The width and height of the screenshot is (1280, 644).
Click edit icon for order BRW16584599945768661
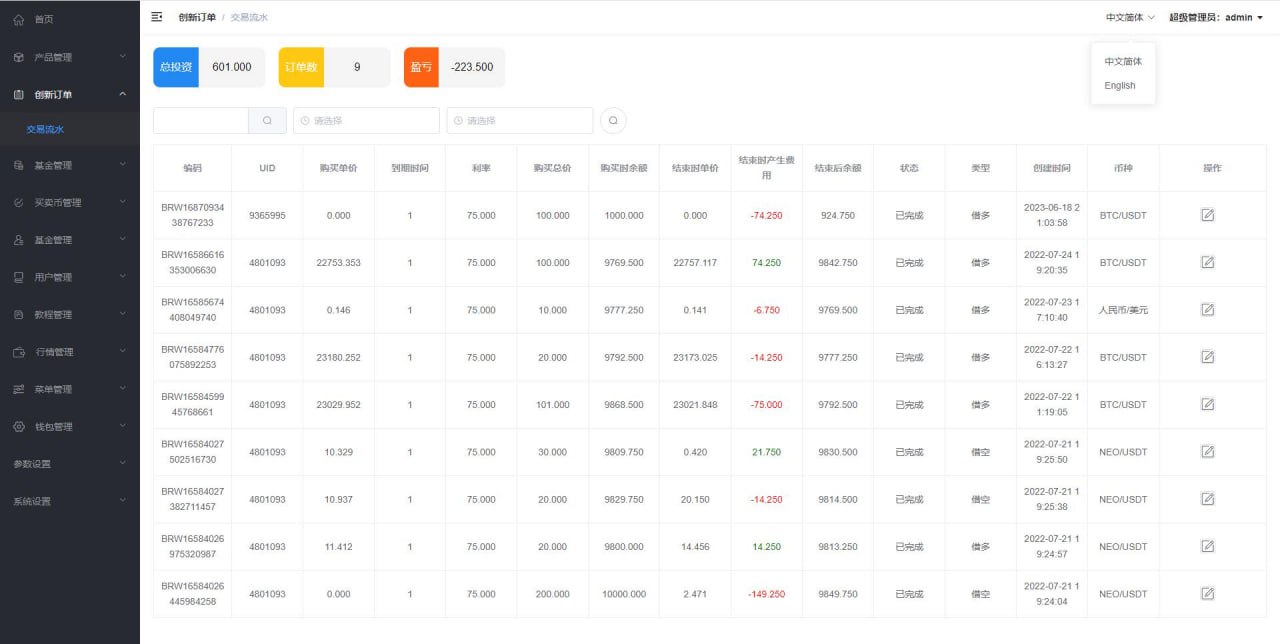[1207, 404]
